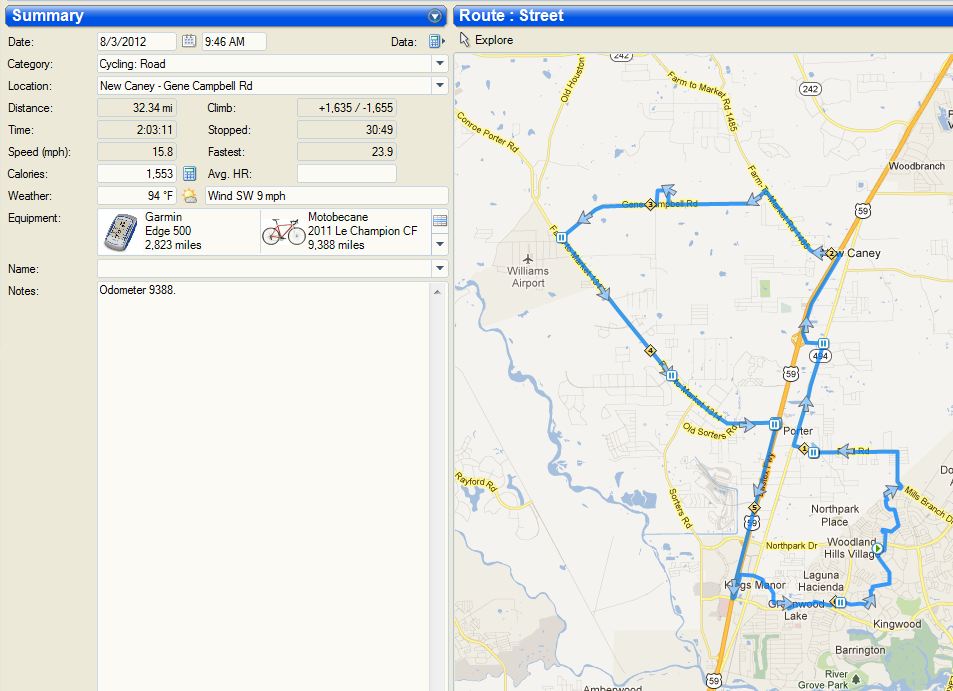Click the Avg. HR input field
Viewport: 953px width, 691px height.
coord(346,174)
